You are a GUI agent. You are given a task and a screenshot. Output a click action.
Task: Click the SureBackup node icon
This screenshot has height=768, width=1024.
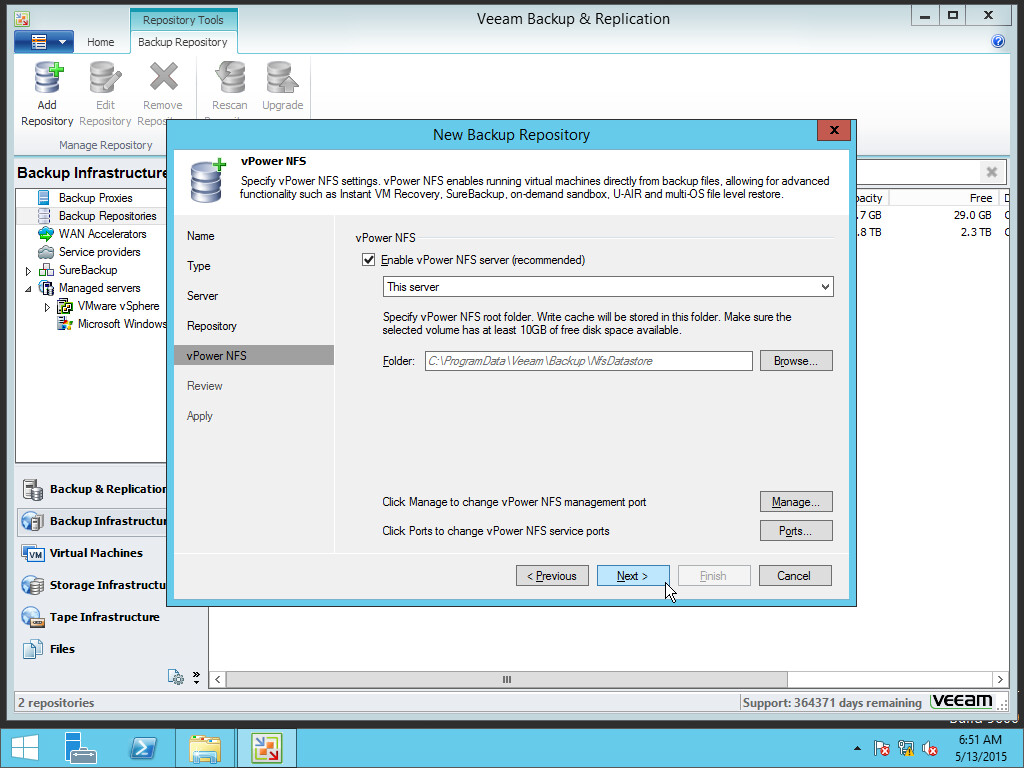(46, 270)
